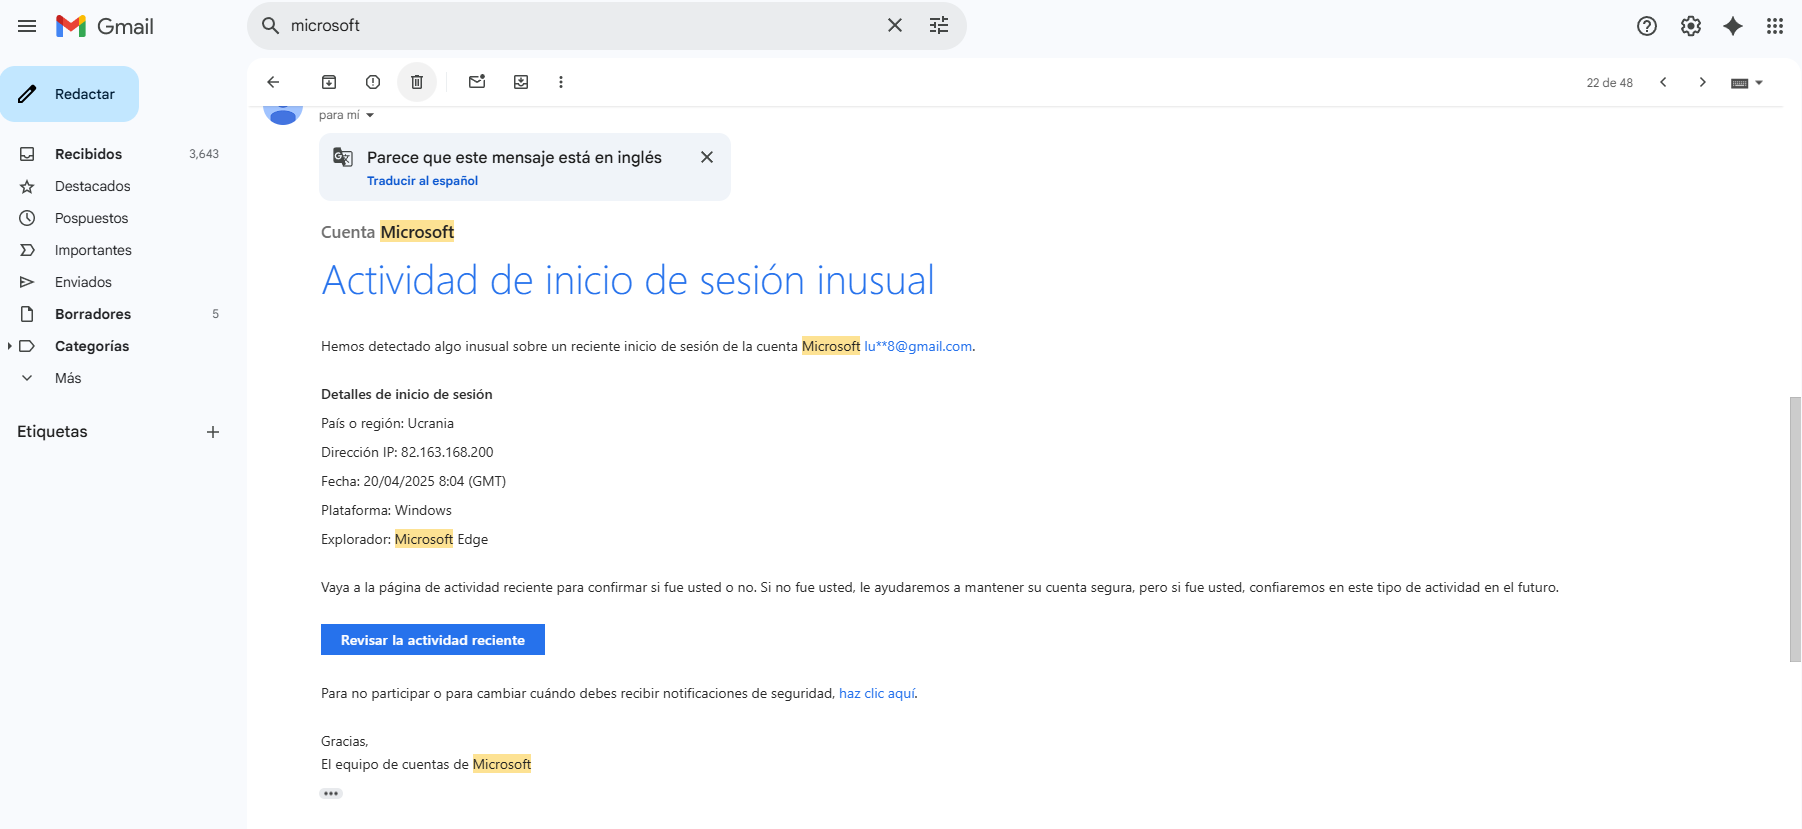Image resolution: width=1802 pixels, height=829 pixels.
Task: Show trimmed content ellipsis button
Action: (331, 793)
